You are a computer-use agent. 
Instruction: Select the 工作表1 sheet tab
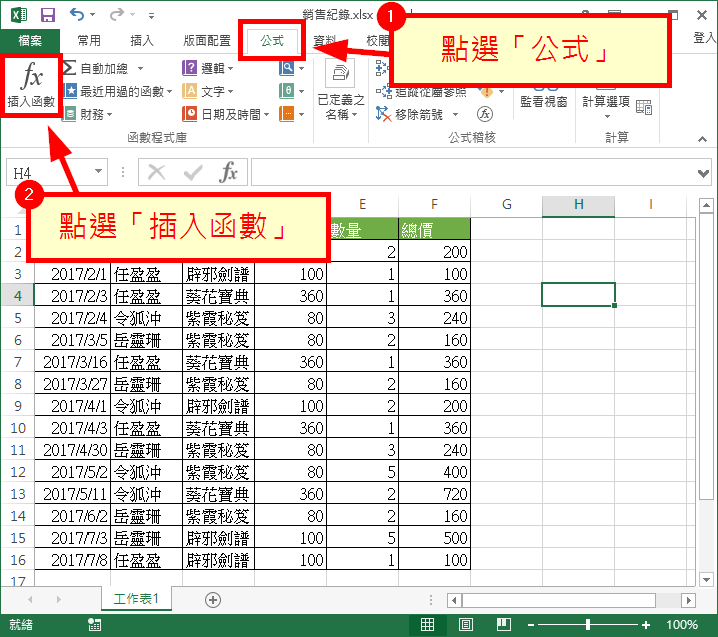(136, 599)
